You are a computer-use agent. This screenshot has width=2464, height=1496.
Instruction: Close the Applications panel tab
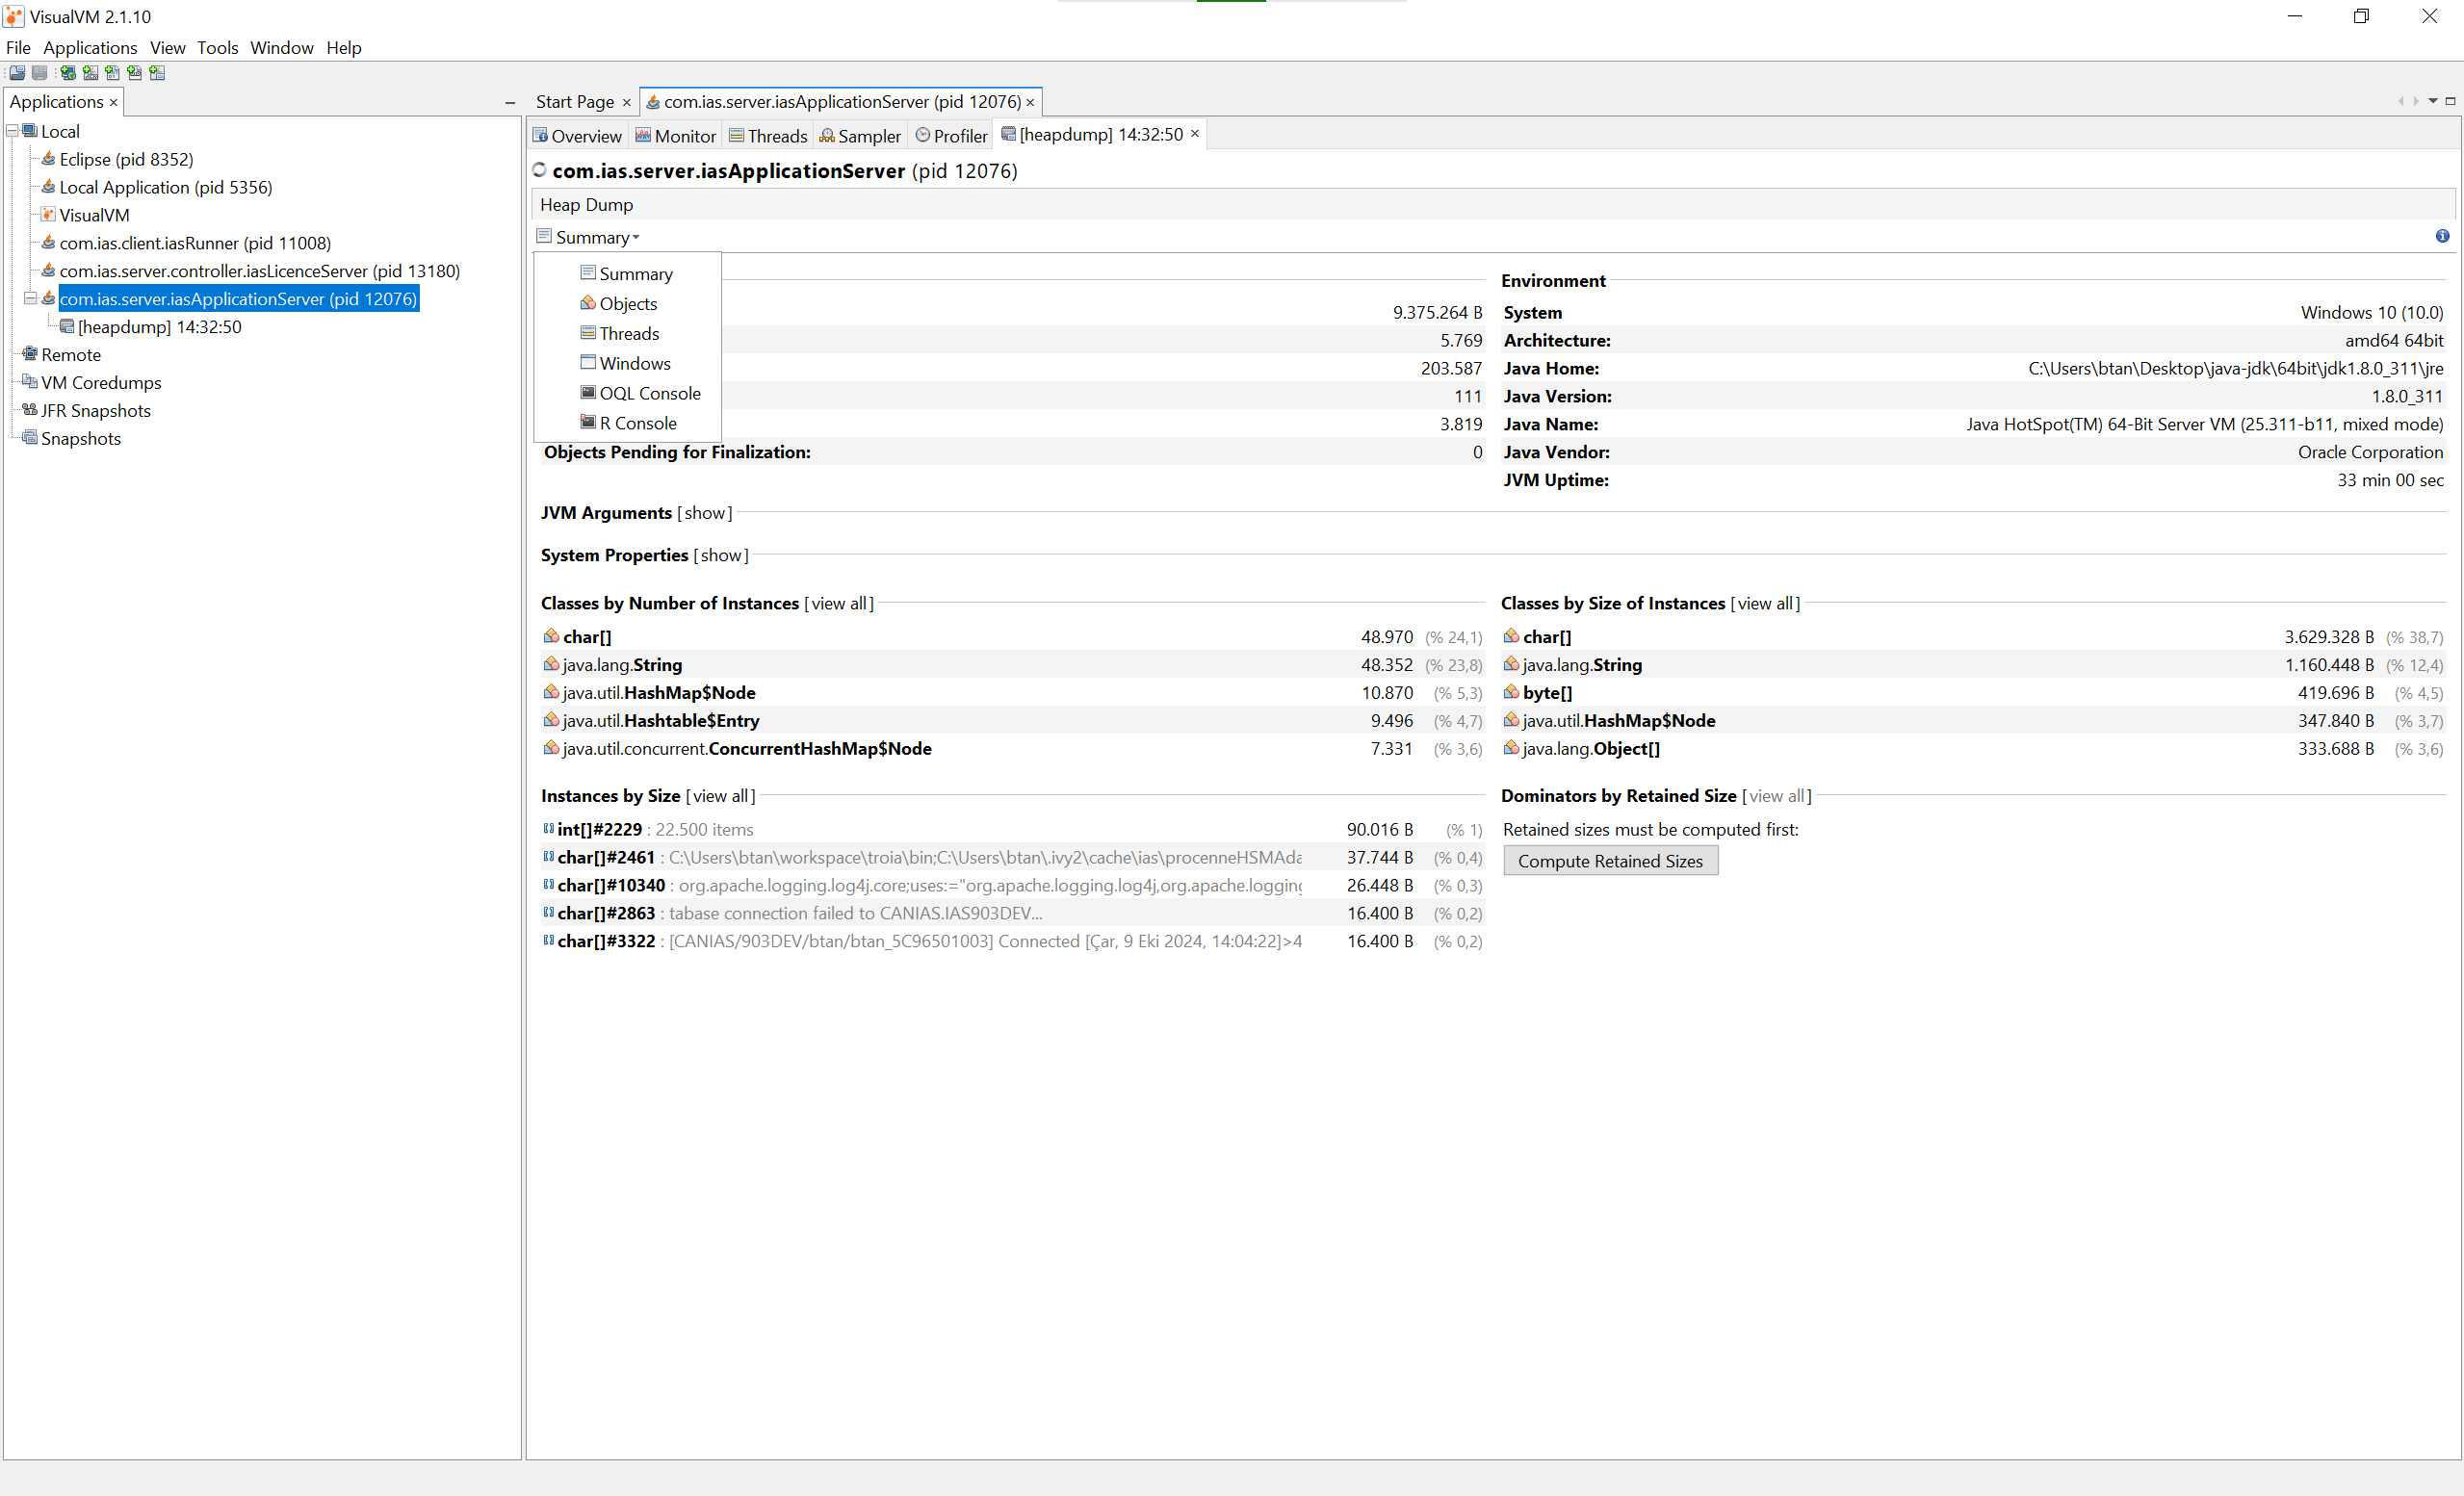pyautogui.click(x=113, y=102)
